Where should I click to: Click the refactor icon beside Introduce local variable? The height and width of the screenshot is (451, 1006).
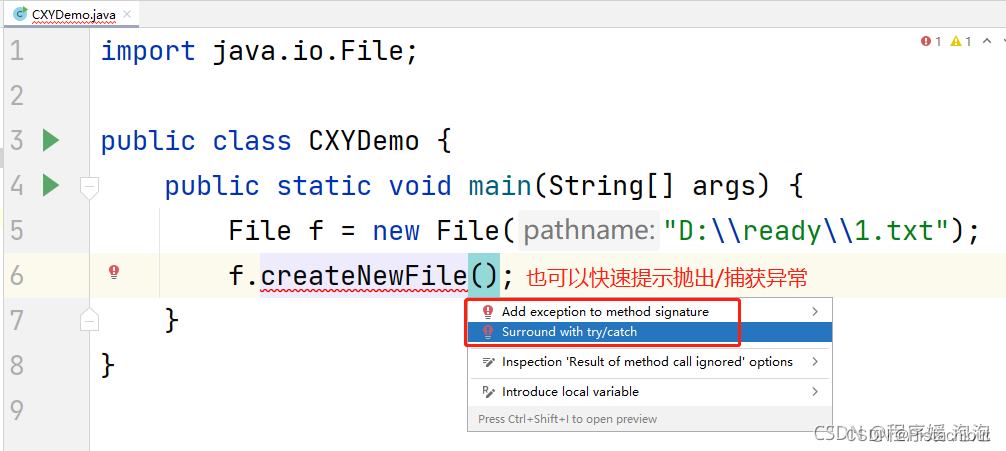click(488, 391)
